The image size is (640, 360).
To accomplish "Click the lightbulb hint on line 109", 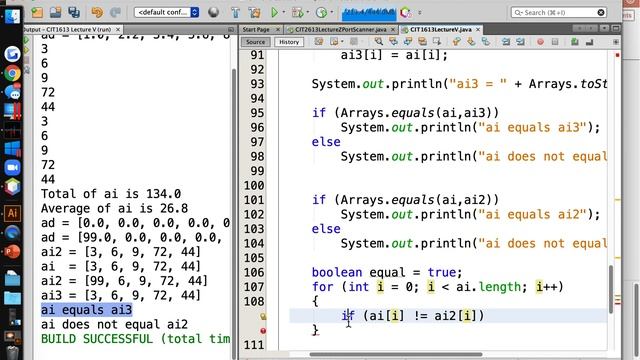I will click(x=263, y=316).
